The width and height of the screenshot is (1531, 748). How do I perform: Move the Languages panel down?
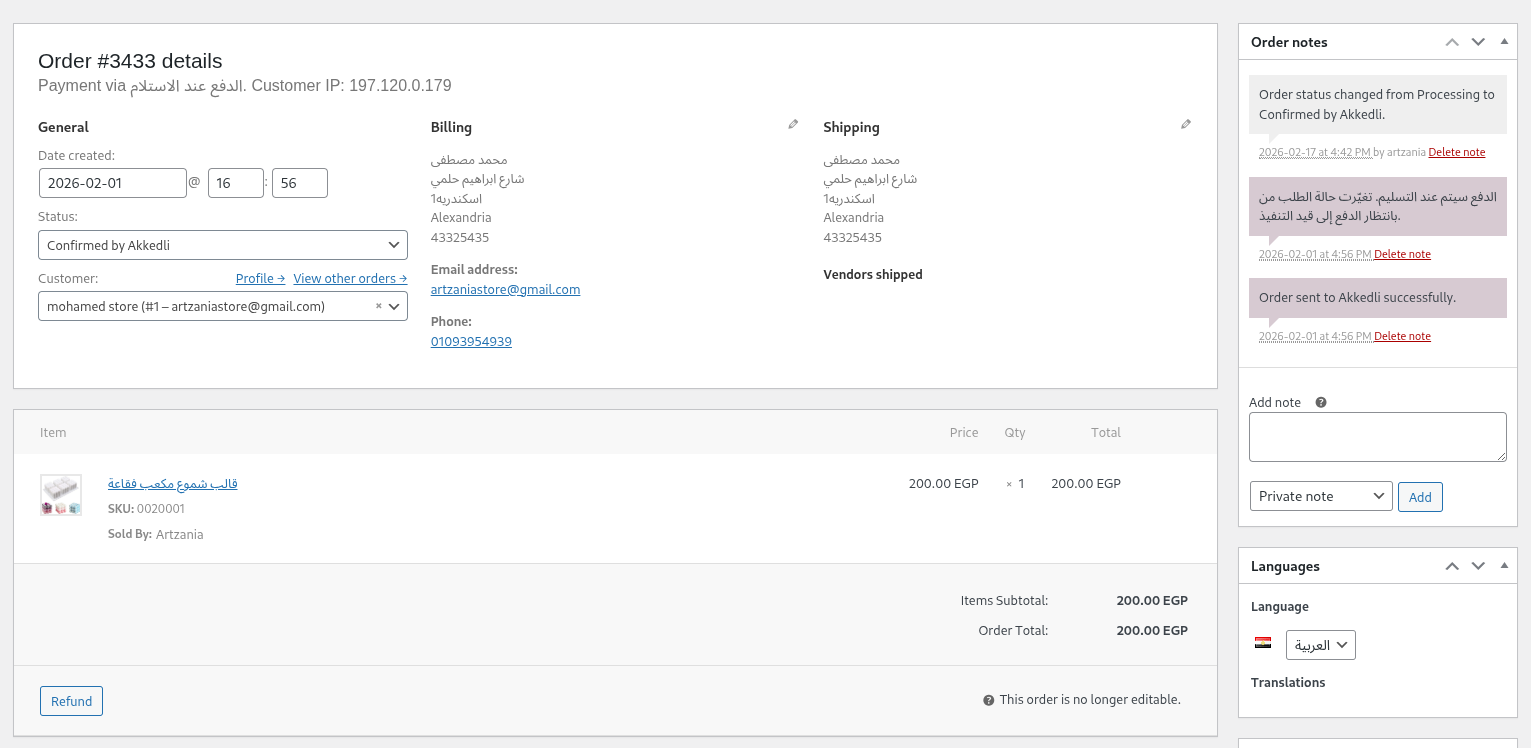pos(1478,565)
